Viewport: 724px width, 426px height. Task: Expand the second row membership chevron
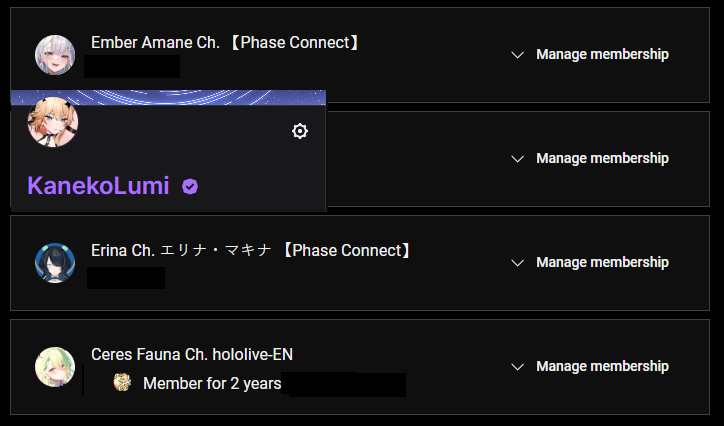(x=518, y=159)
